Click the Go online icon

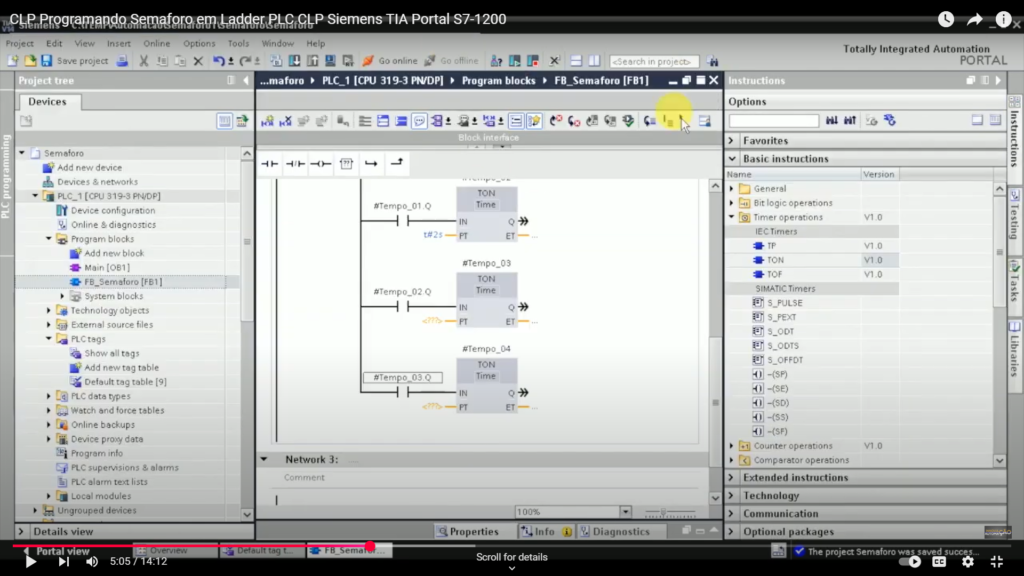[x=368, y=61]
